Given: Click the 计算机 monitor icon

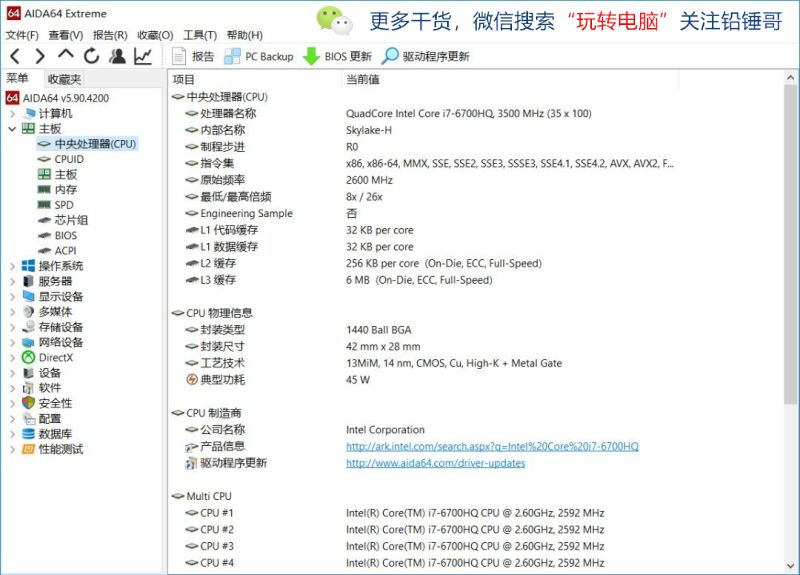Looking at the screenshot, I should tap(29, 113).
